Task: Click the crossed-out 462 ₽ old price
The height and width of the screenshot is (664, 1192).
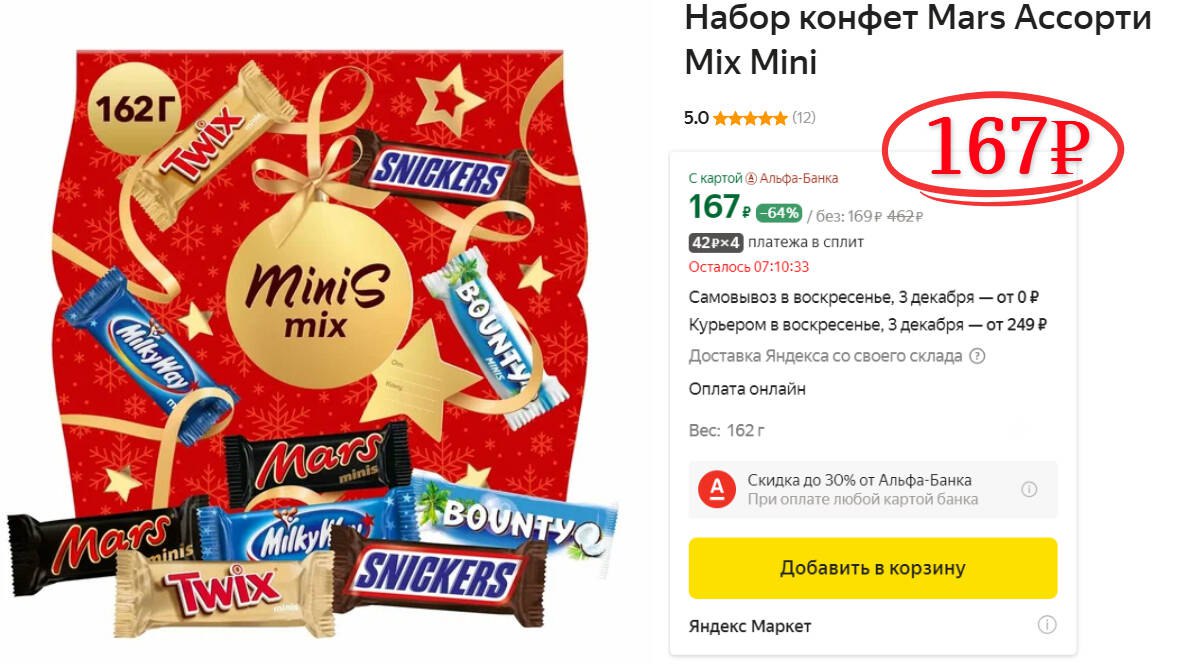Action: pyautogui.click(x=904, y=216)
